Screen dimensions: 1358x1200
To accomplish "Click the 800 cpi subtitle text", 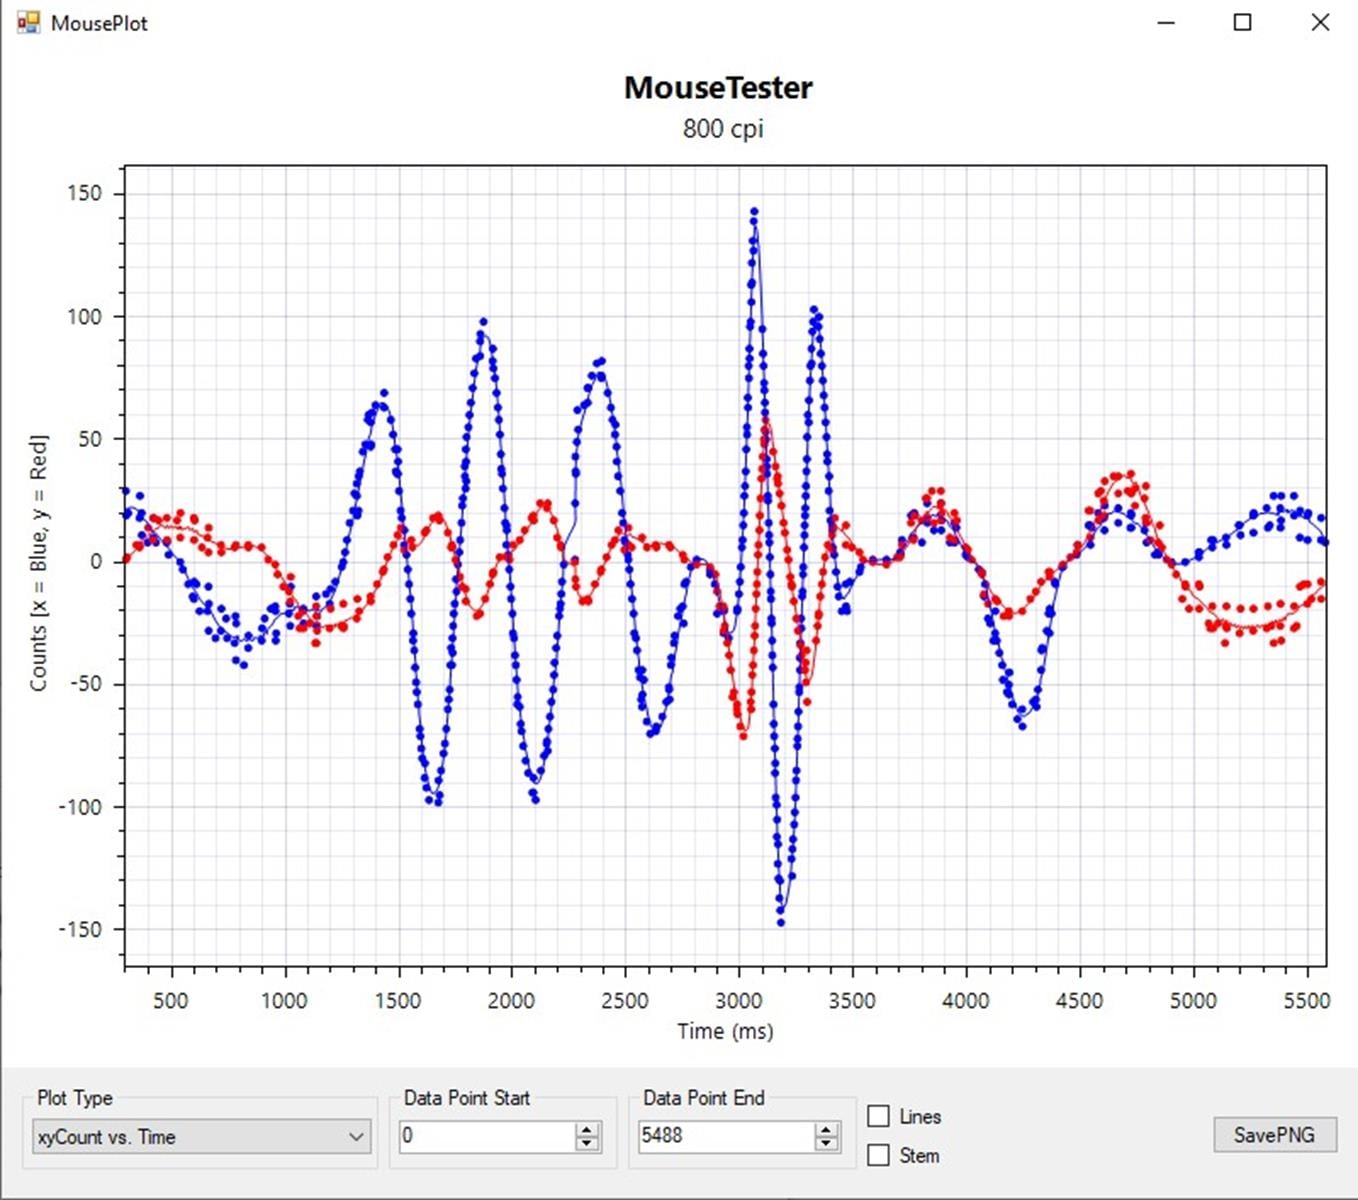I will (723, 129).
